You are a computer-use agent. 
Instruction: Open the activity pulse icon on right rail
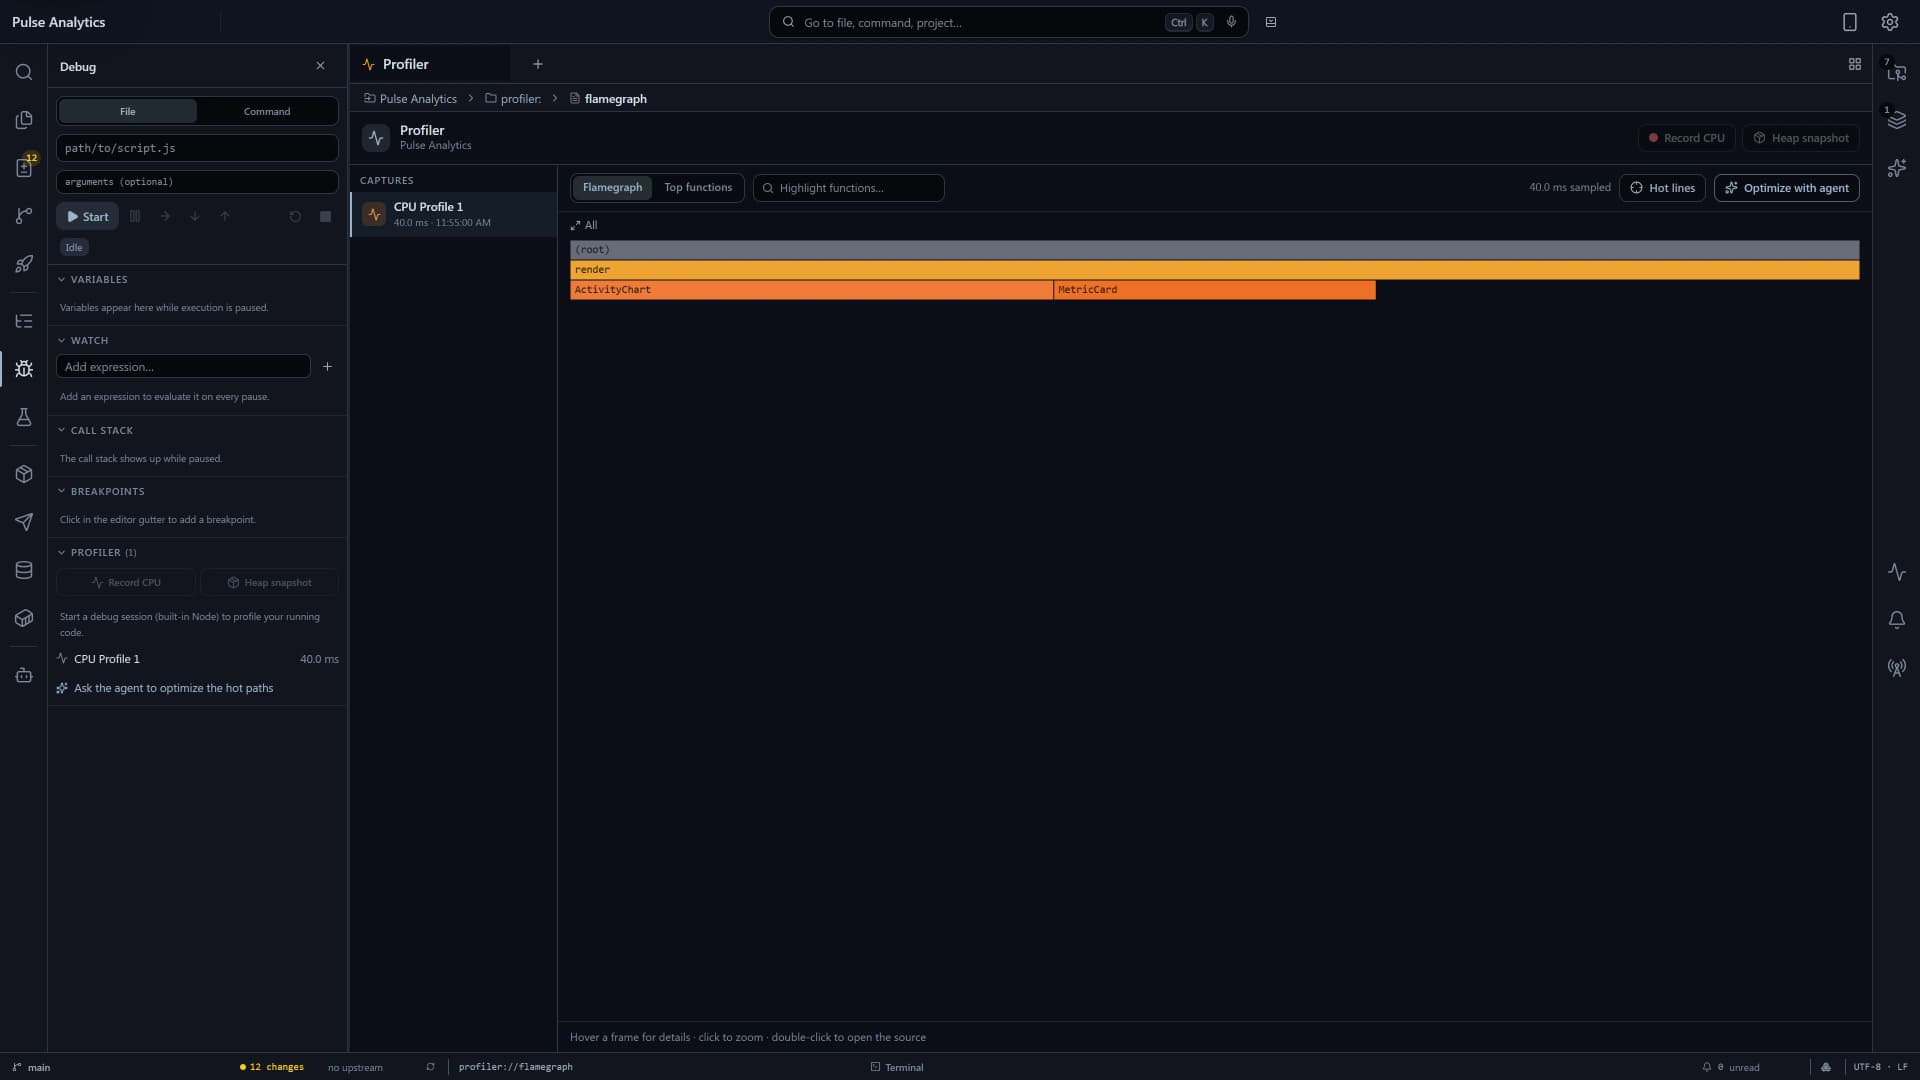(x=1896, y=572)
